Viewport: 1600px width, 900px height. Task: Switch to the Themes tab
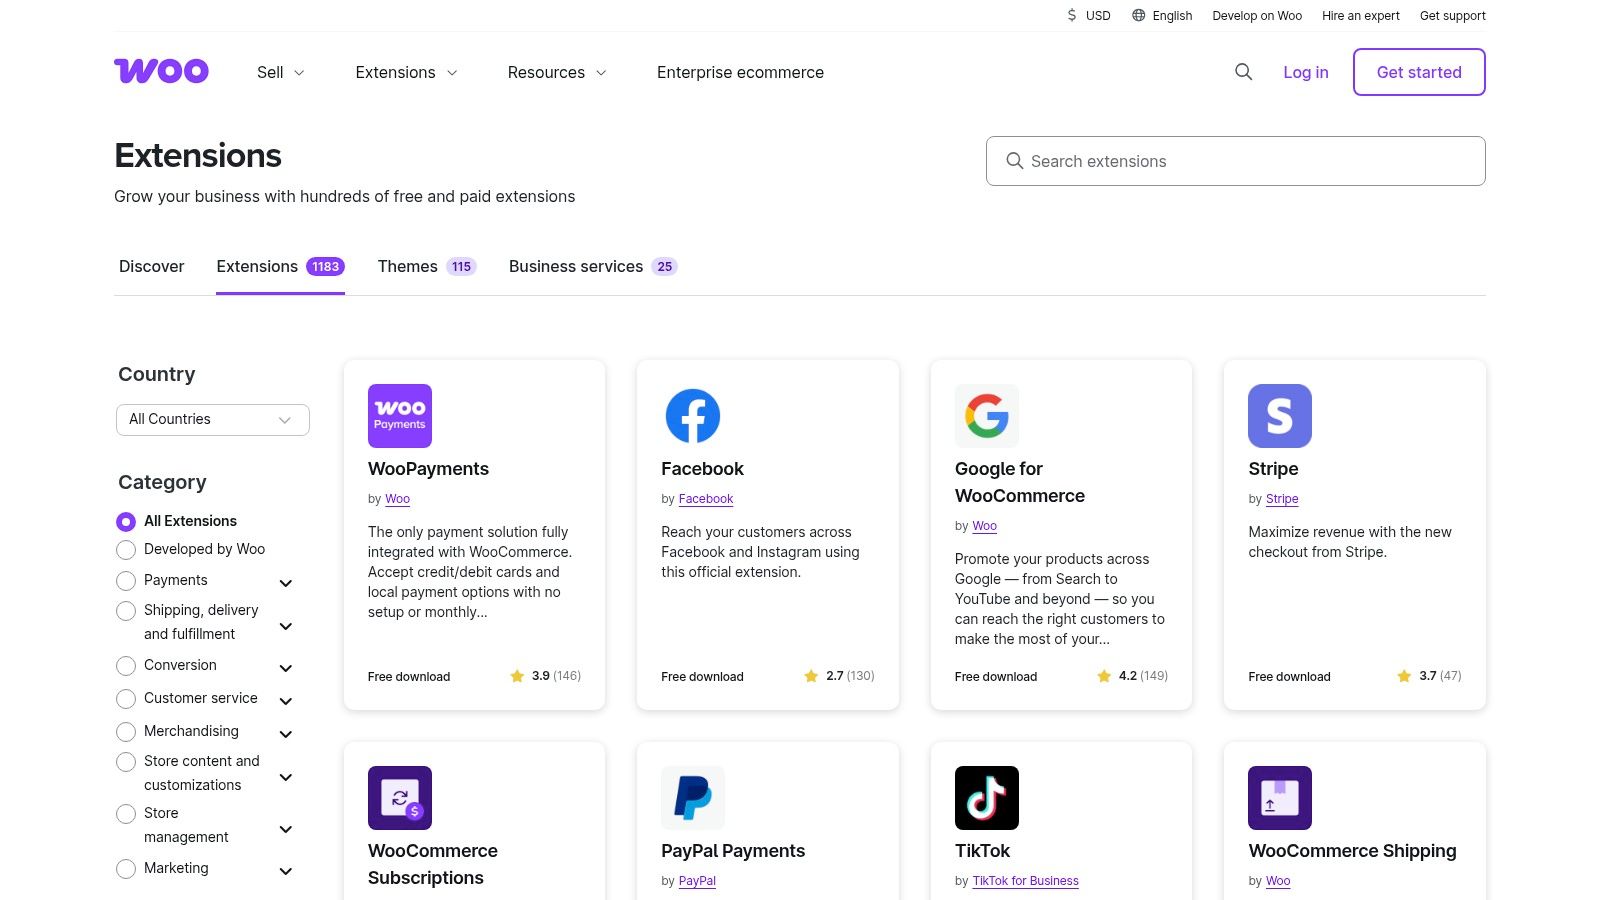[x=426, y=267]
